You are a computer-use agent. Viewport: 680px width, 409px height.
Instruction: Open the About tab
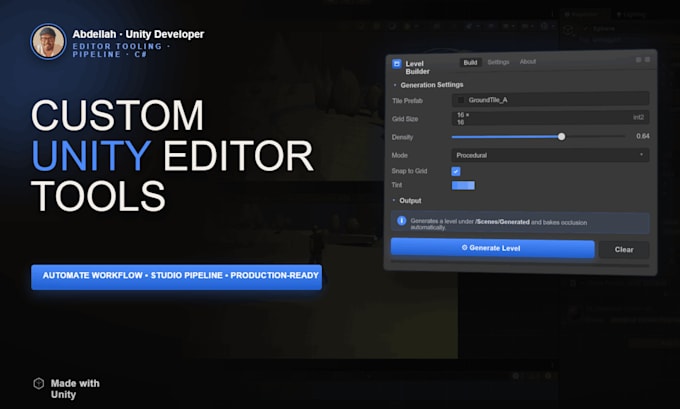coord(528,62)
